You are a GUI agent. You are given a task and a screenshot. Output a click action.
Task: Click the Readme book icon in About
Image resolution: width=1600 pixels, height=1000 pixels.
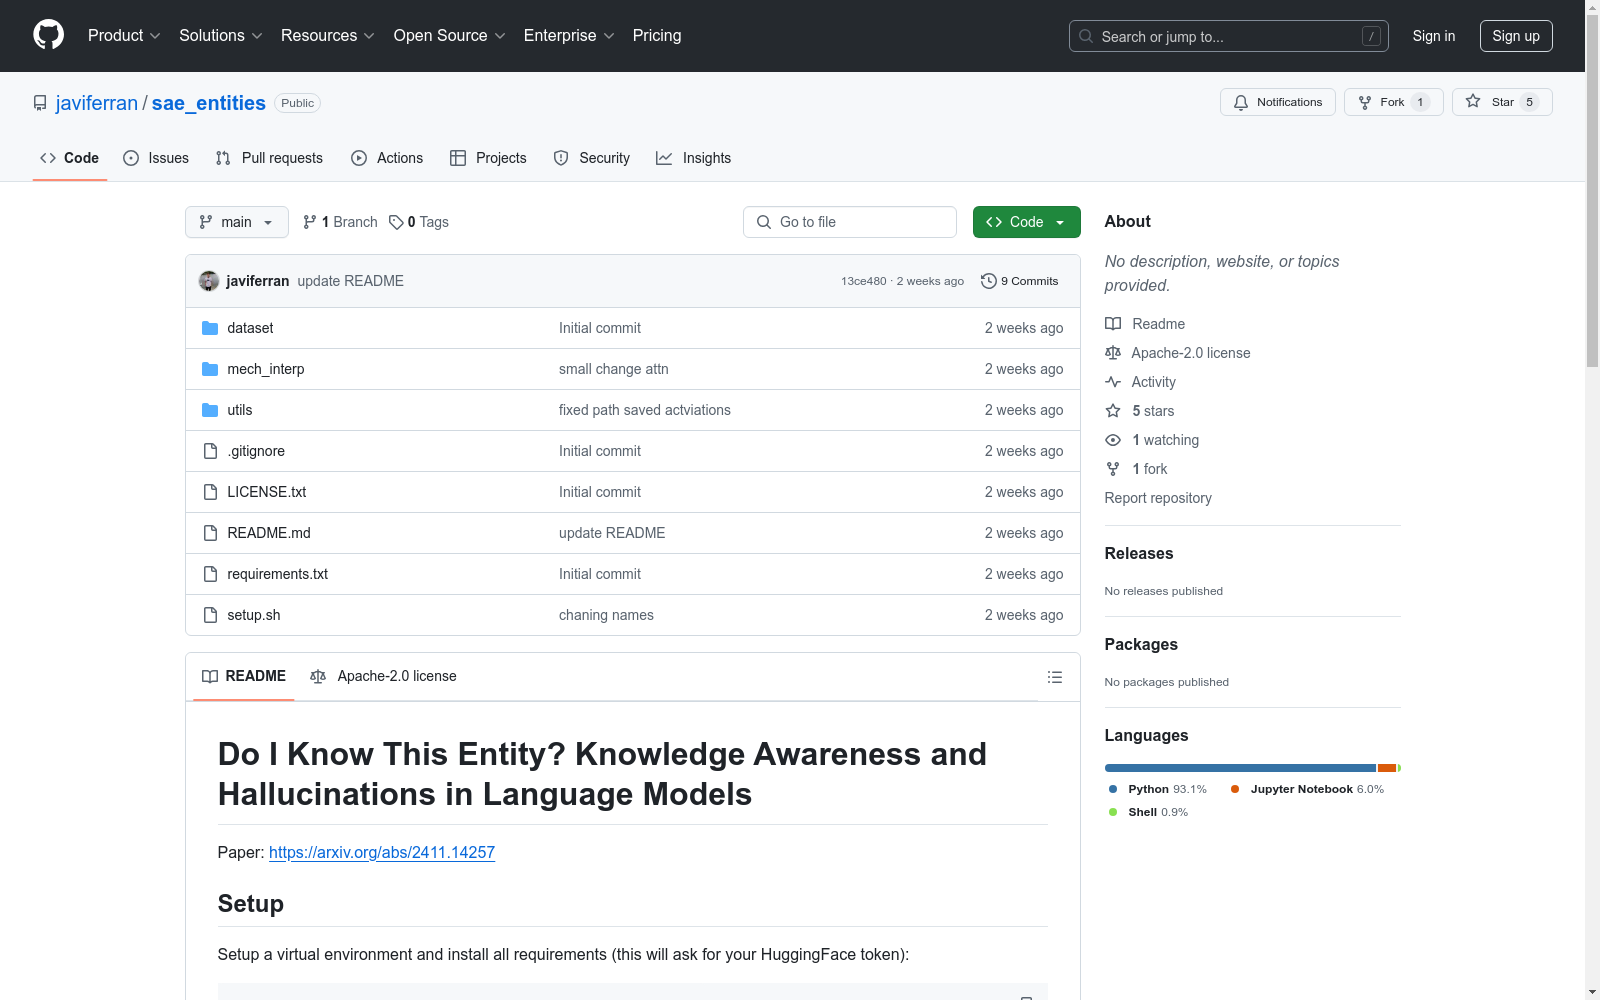[1113, 324]
